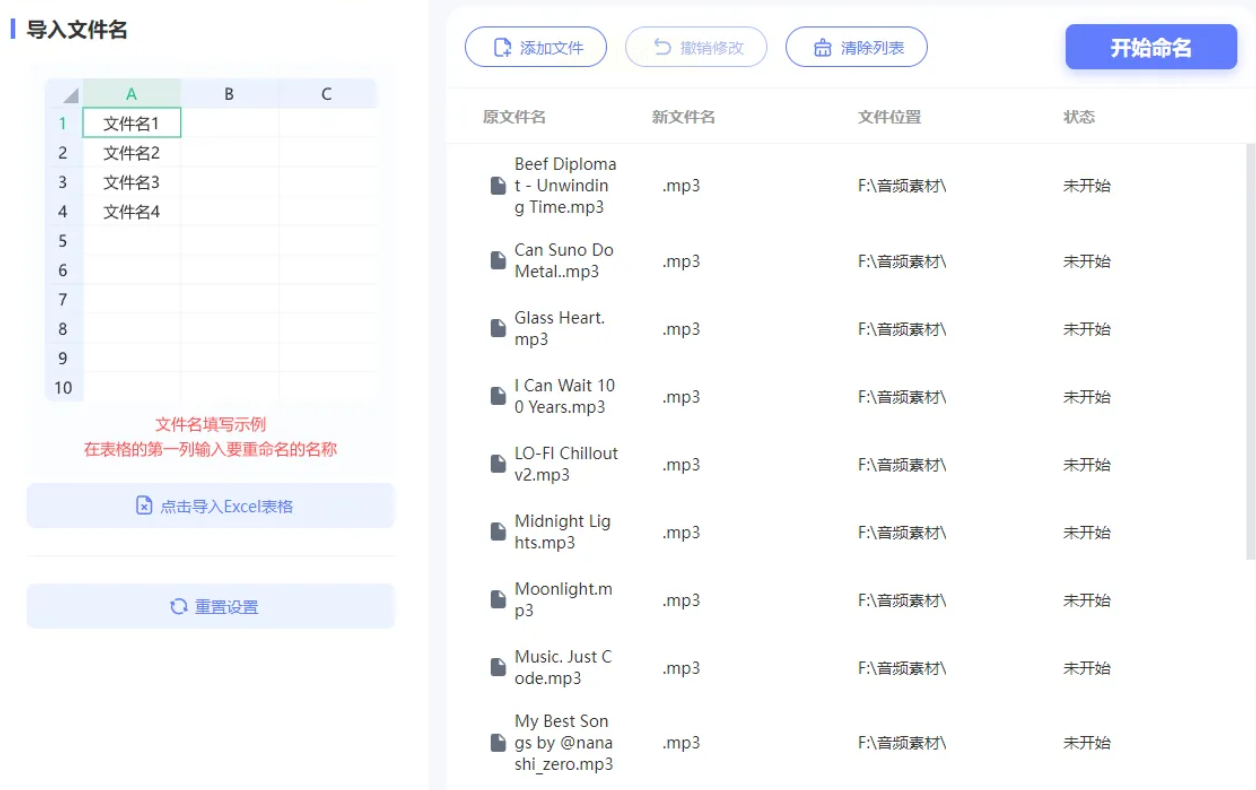
Task: Click the select-all triangle in spreadsheet corner
Action: coord(70,96)
